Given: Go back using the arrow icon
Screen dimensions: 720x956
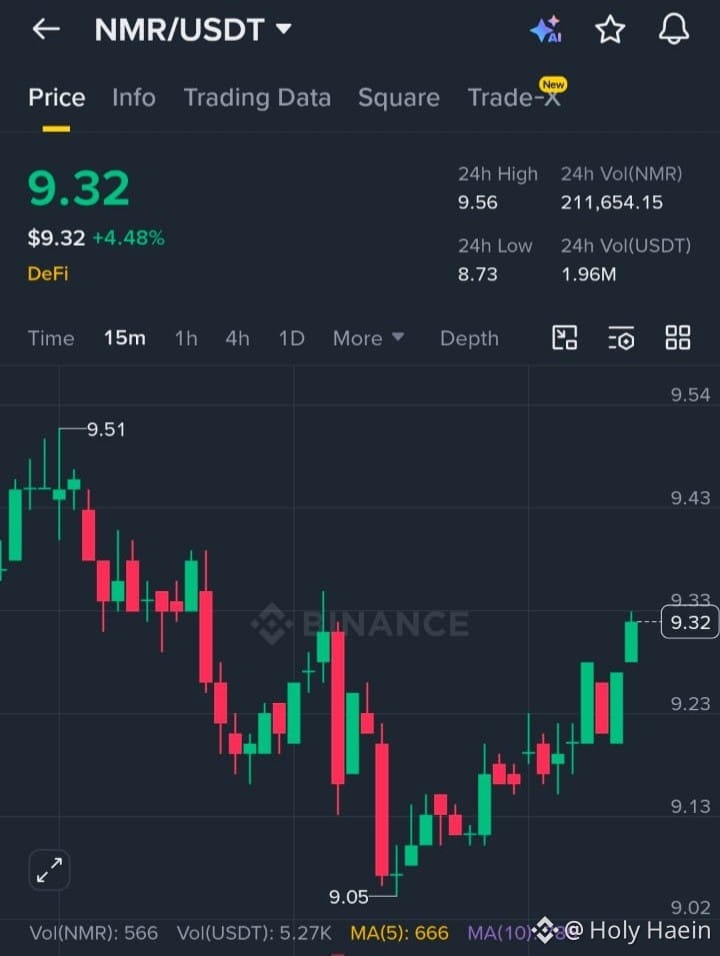Looking at the screenshot, I should point(46,29).
